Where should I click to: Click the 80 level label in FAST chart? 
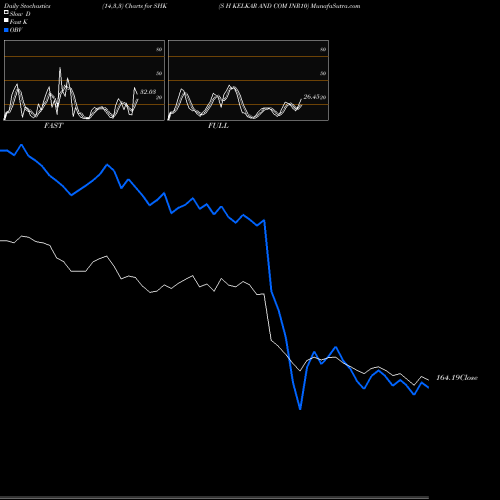pyautogui.click(x=159, y=49)
